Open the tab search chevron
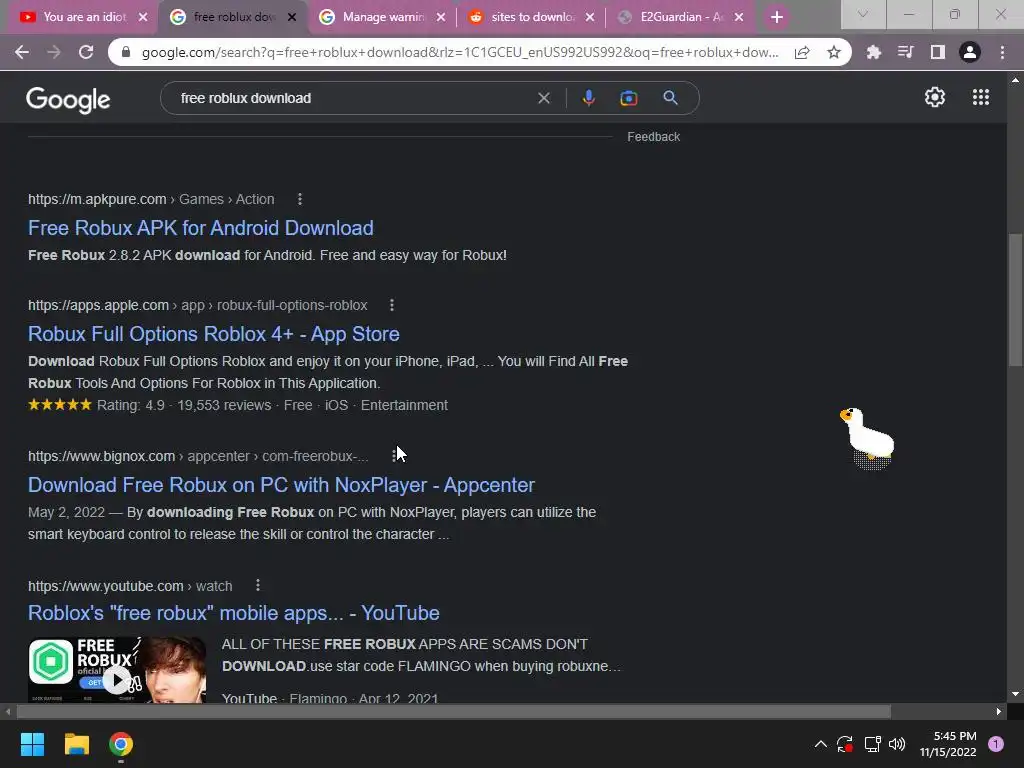 863,14
